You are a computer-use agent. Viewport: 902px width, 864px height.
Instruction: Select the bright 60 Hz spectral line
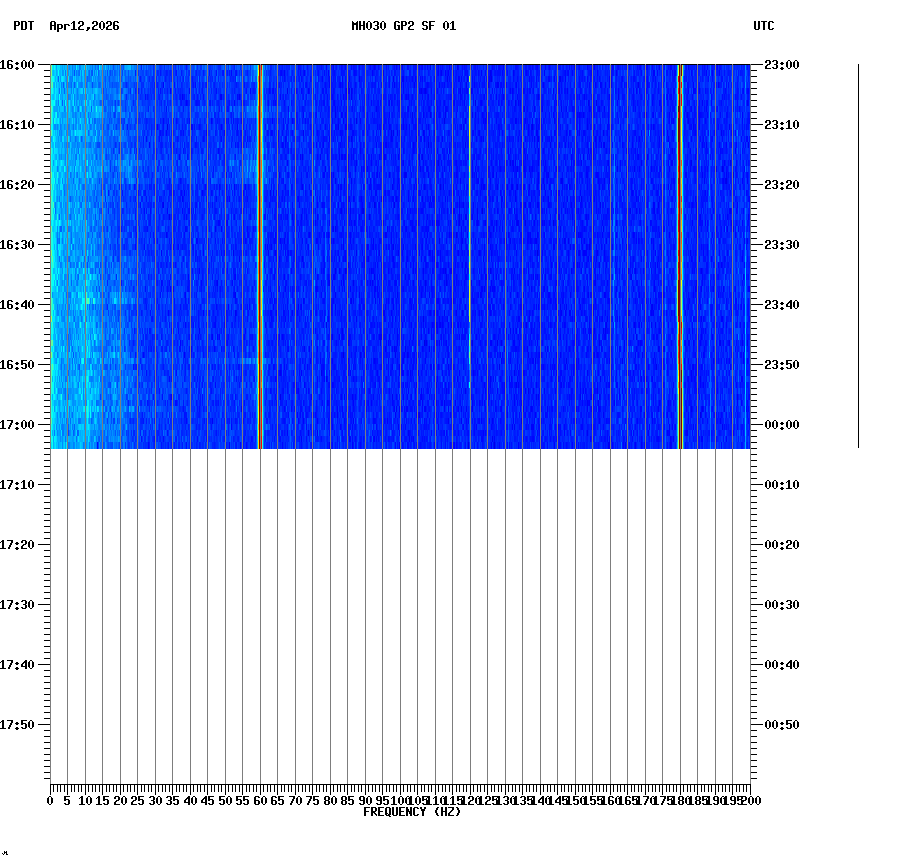pyautogui.click(x=261, y=250)
